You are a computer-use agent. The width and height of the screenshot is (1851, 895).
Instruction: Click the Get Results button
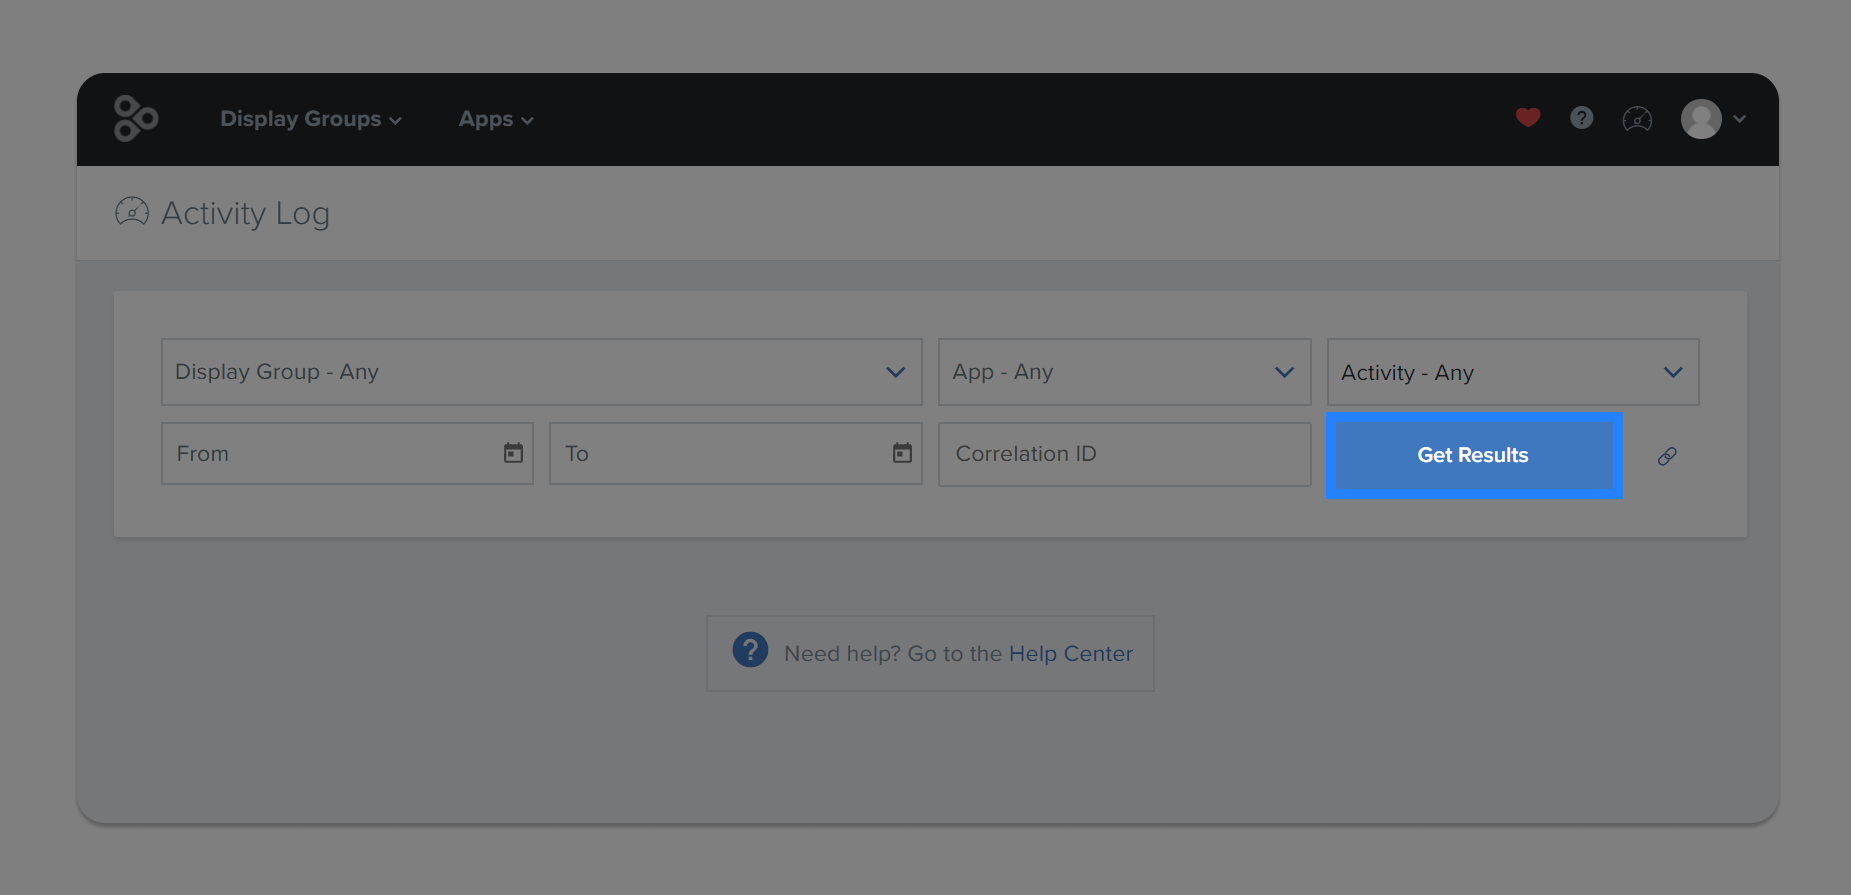point(1473,455)
